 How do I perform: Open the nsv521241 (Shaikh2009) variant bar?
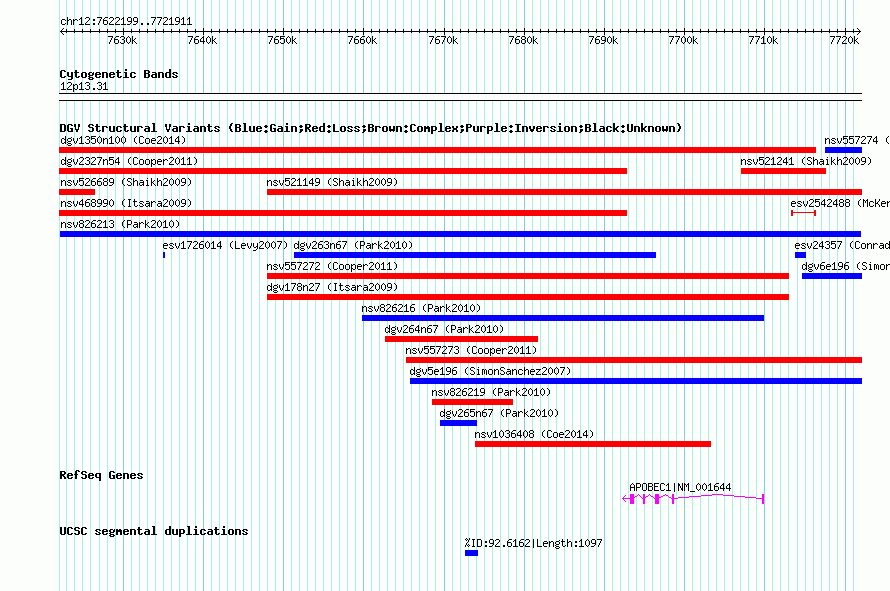[783, 171]
